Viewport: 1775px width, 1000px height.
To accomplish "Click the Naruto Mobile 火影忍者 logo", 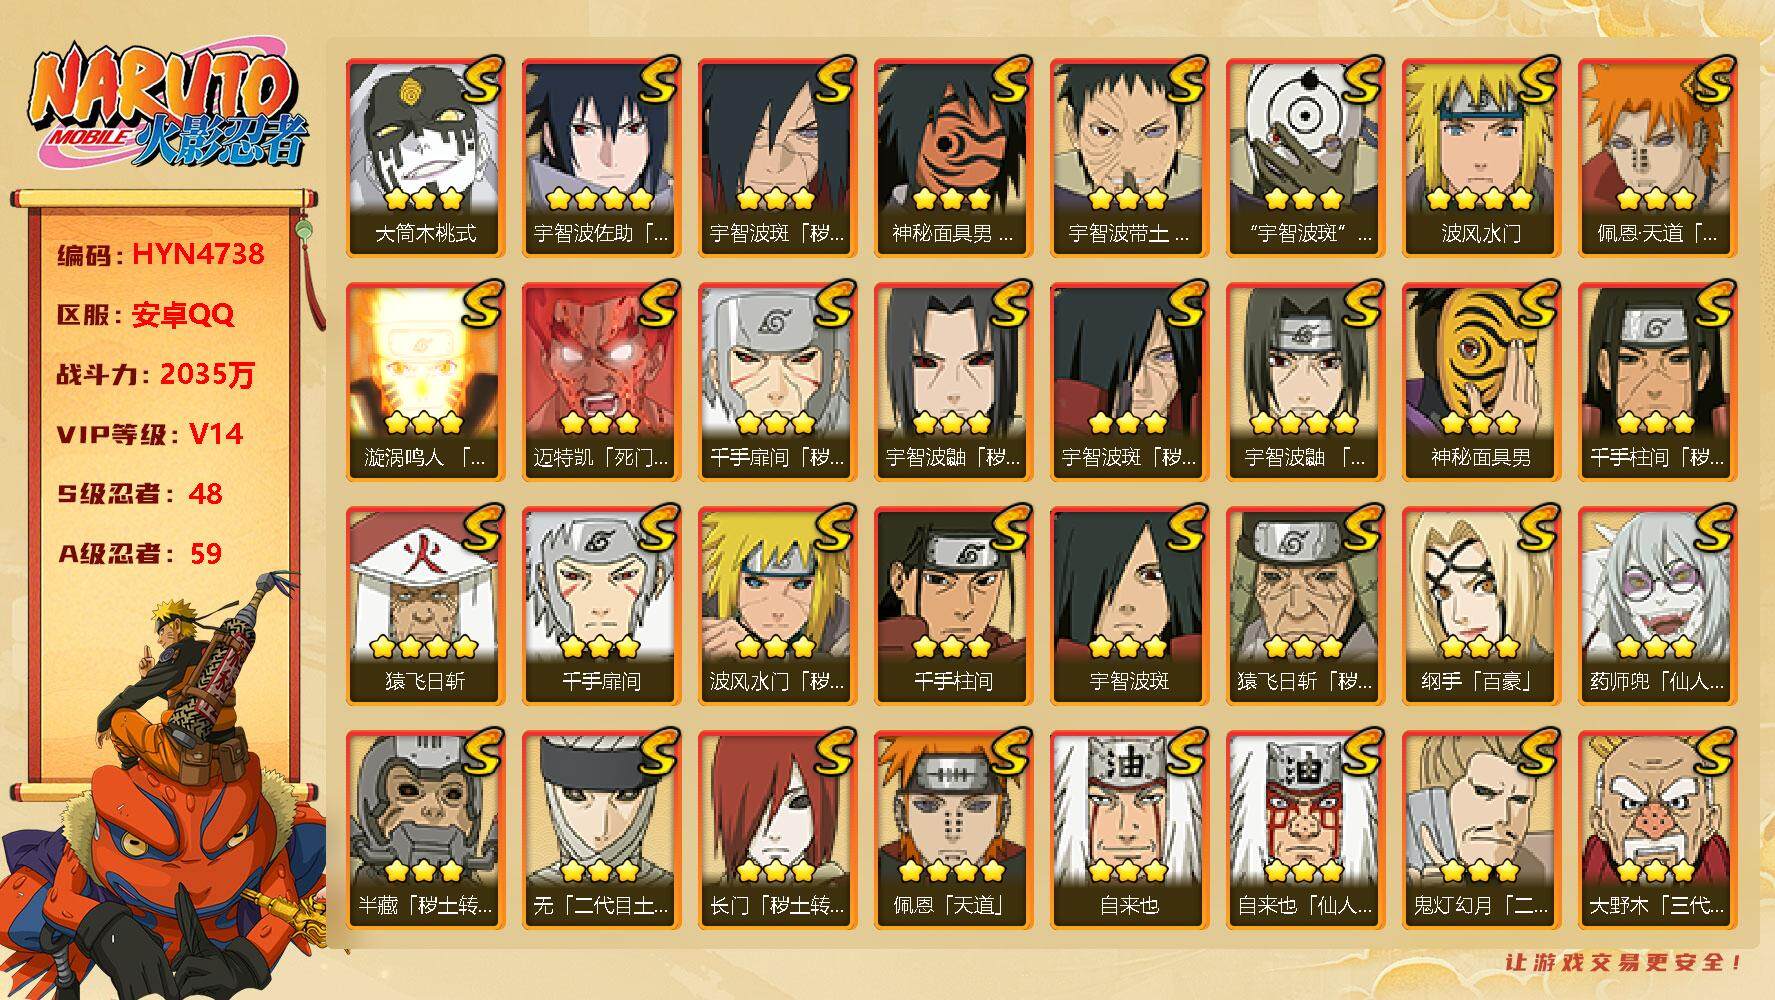I will point(167,108).
